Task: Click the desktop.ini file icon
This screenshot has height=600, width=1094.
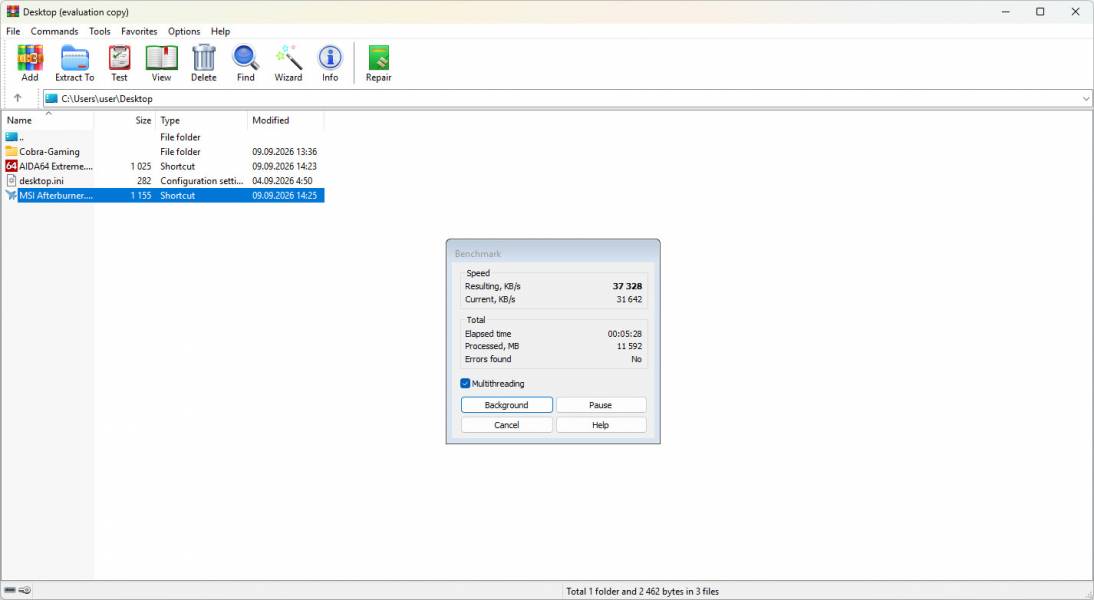Action: pyautogui.click(x=11, y=181)
